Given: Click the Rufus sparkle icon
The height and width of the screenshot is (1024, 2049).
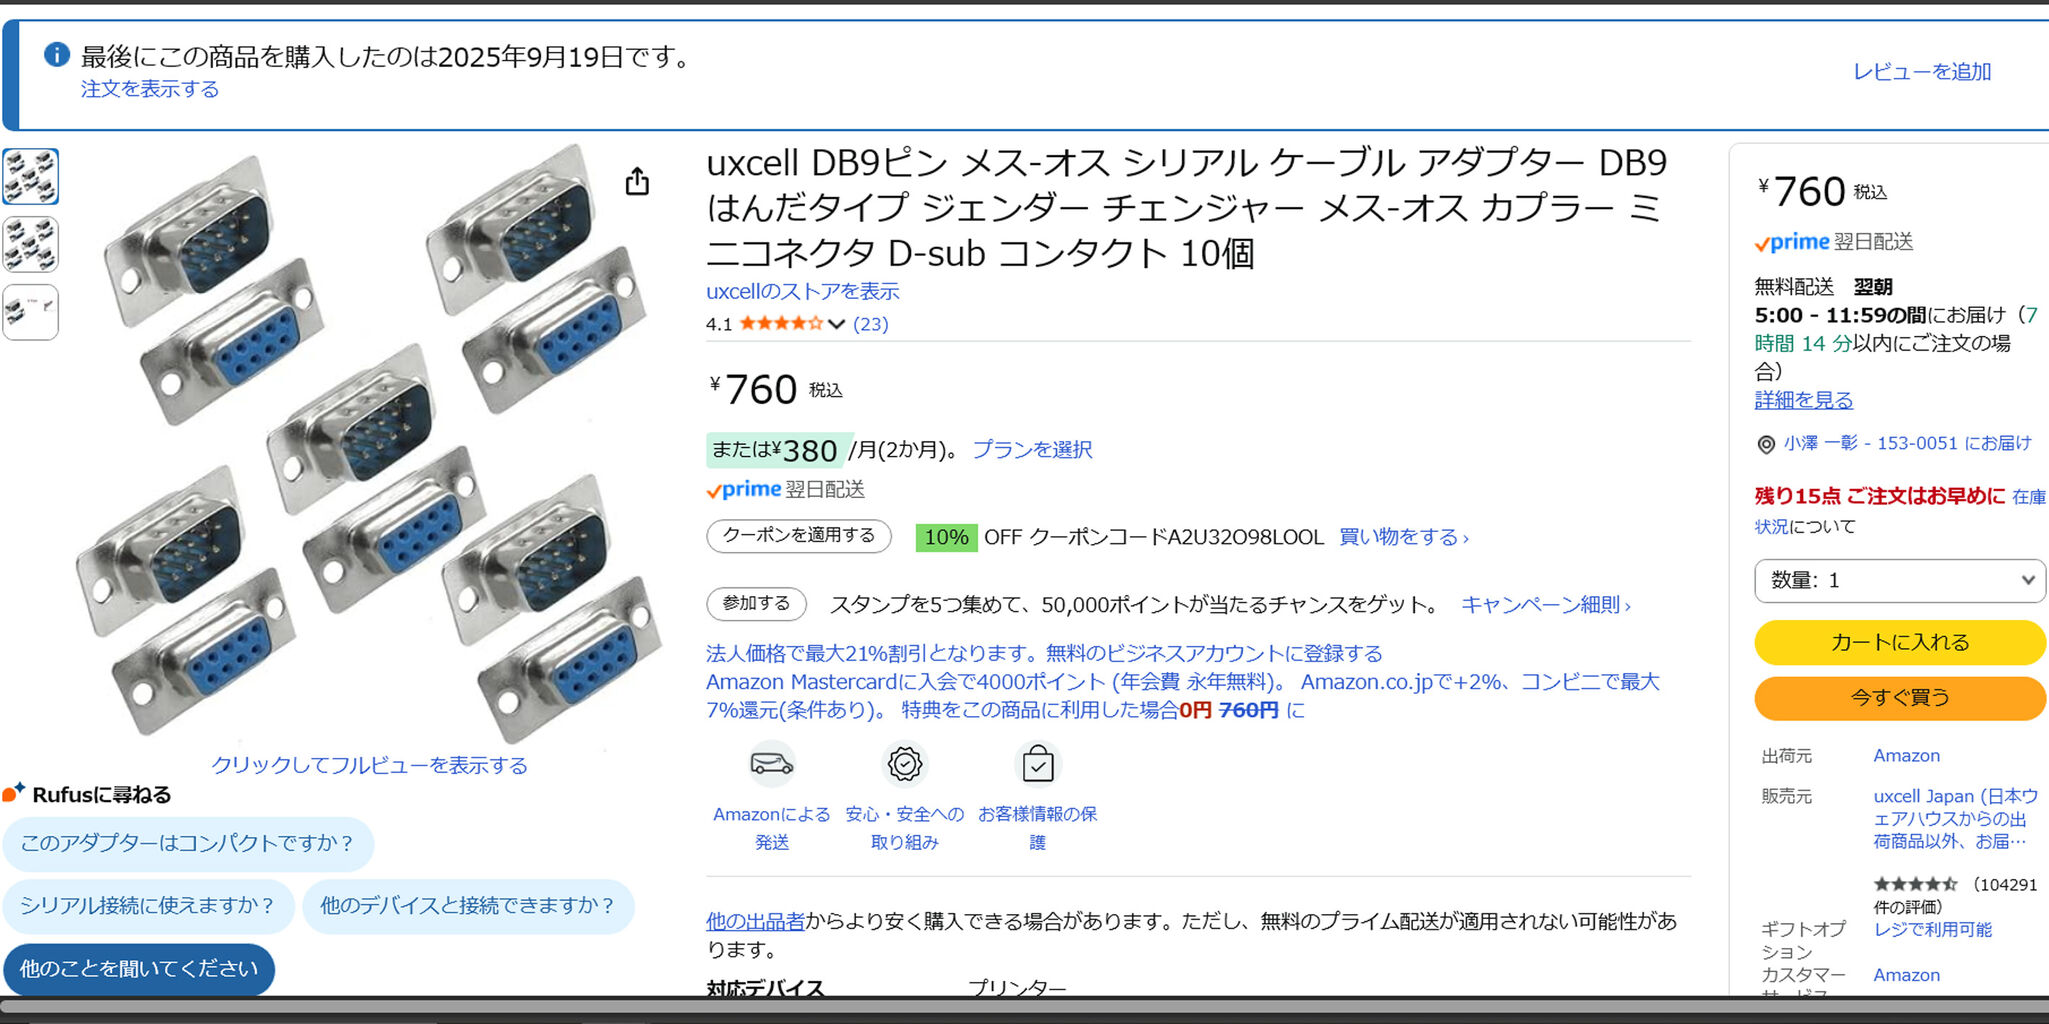Looking at the screenshot, I should pos(13,793).
